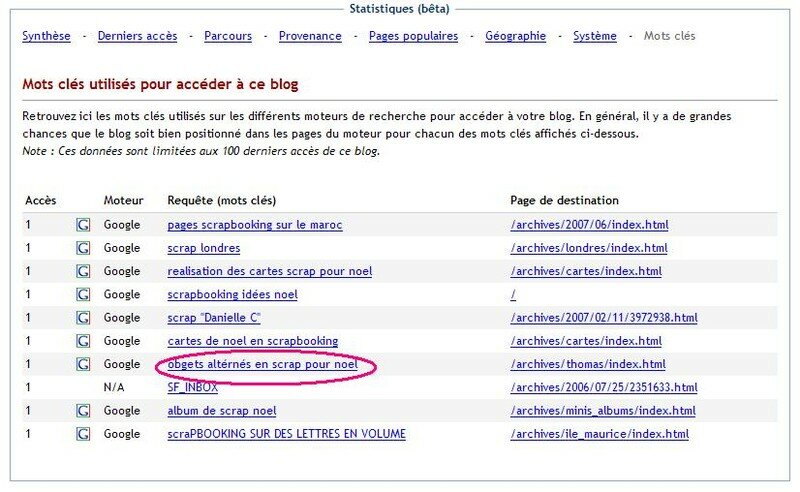Open Pages populaires tab
The image size is (800, 492).
(x=413, y=36)
